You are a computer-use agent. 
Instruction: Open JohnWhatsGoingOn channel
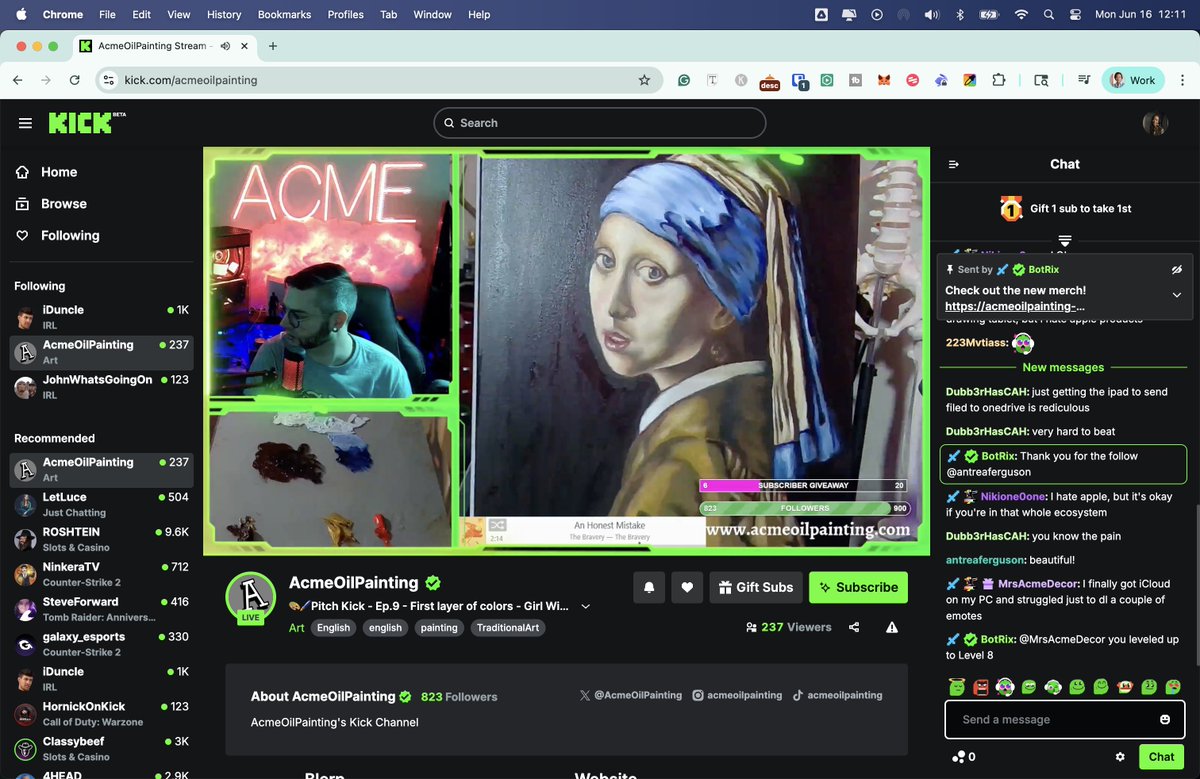[101, 387]
